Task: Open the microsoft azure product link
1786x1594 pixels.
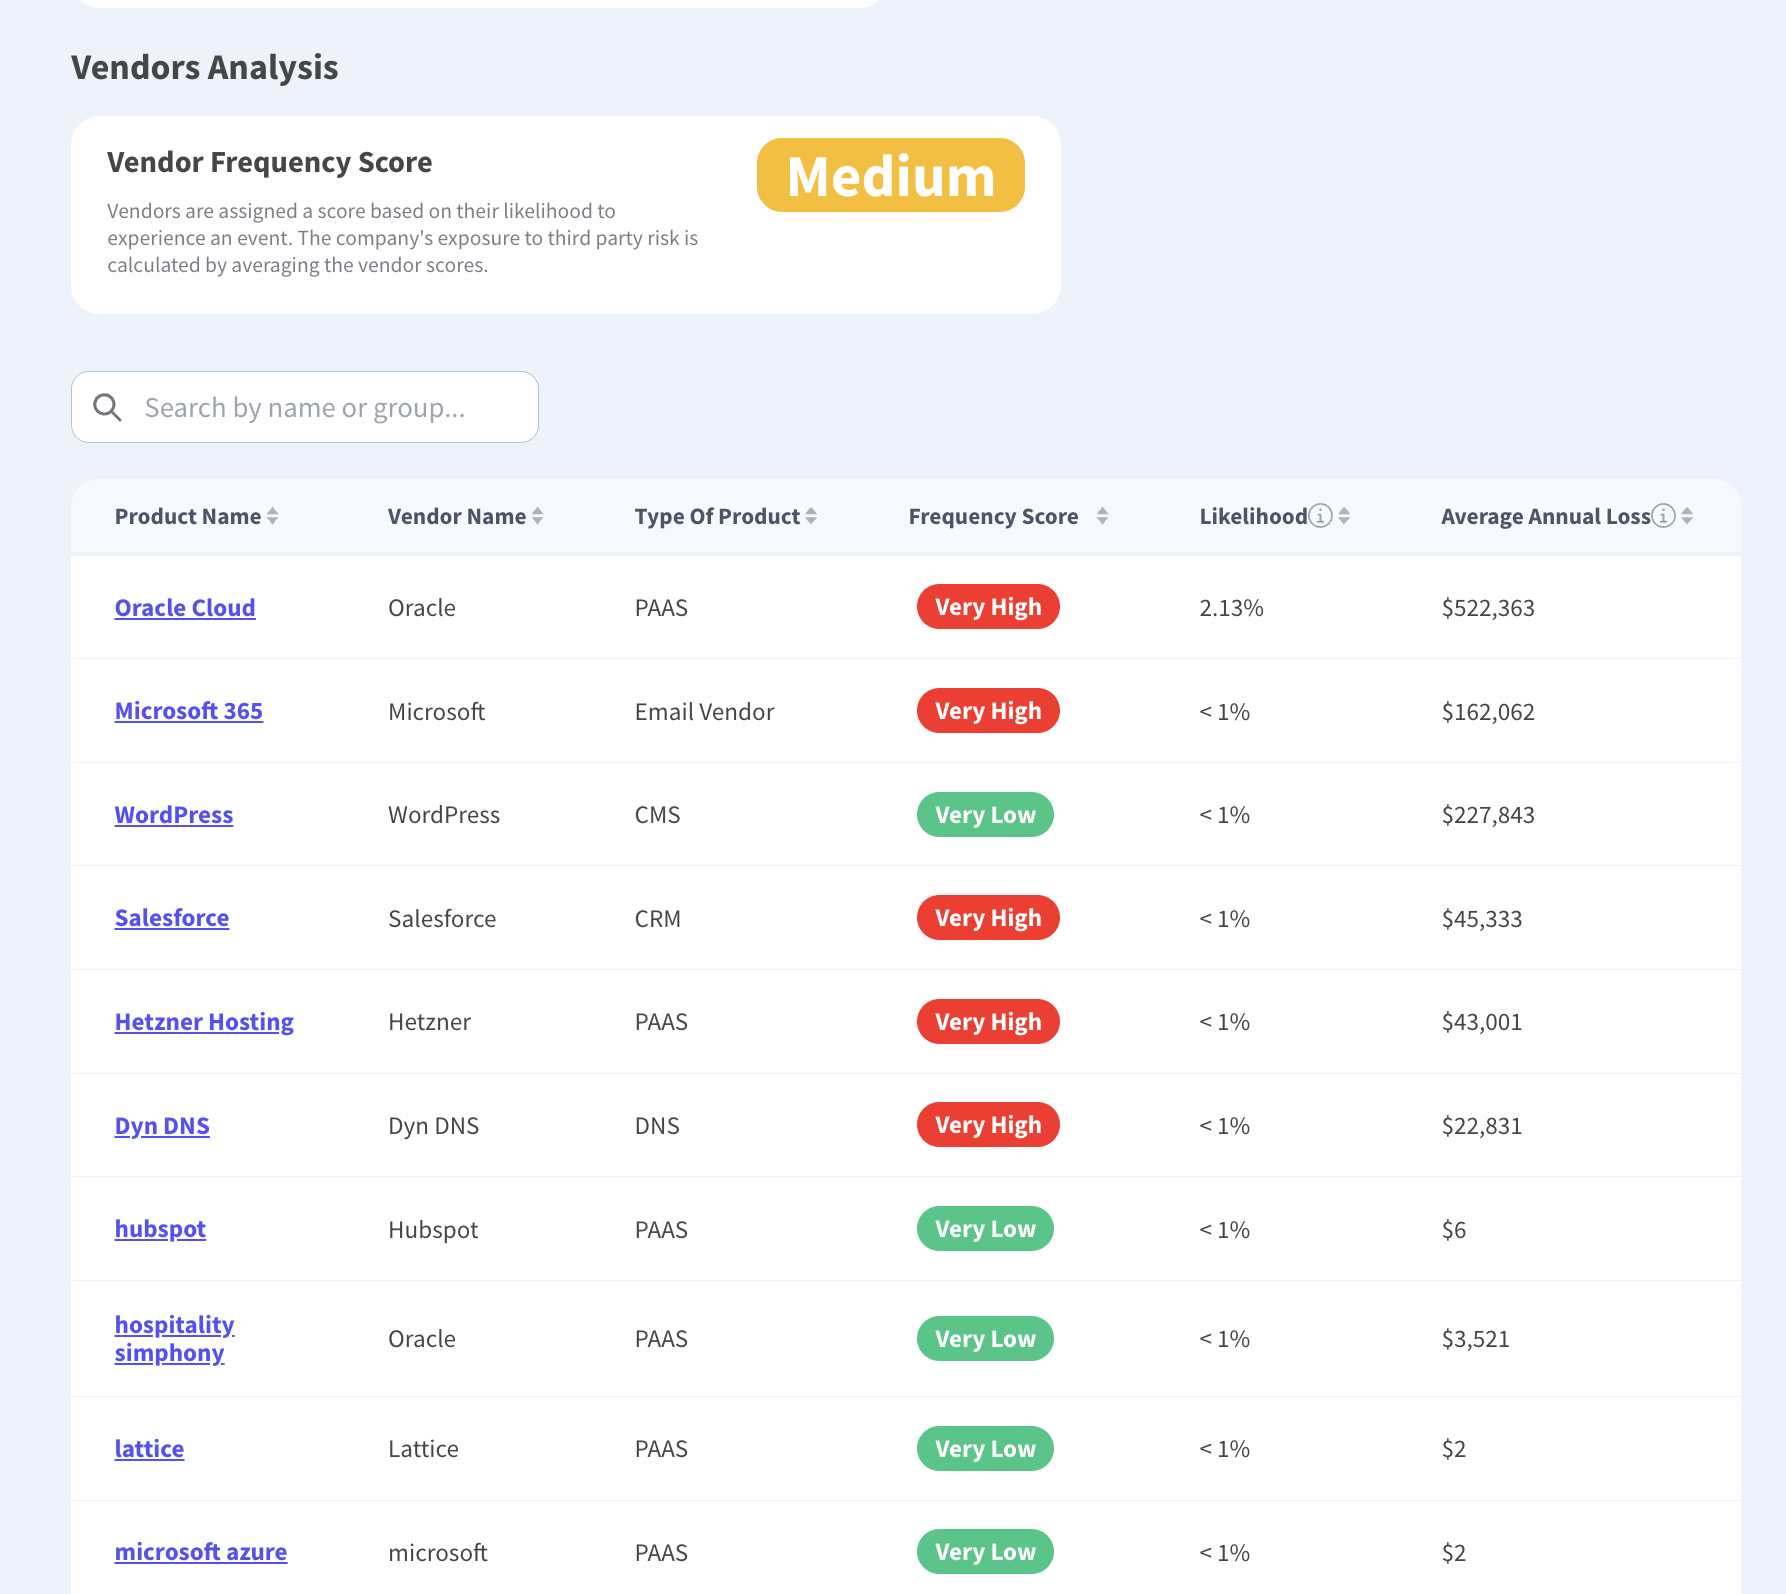Action: (x=201, y=1552)
